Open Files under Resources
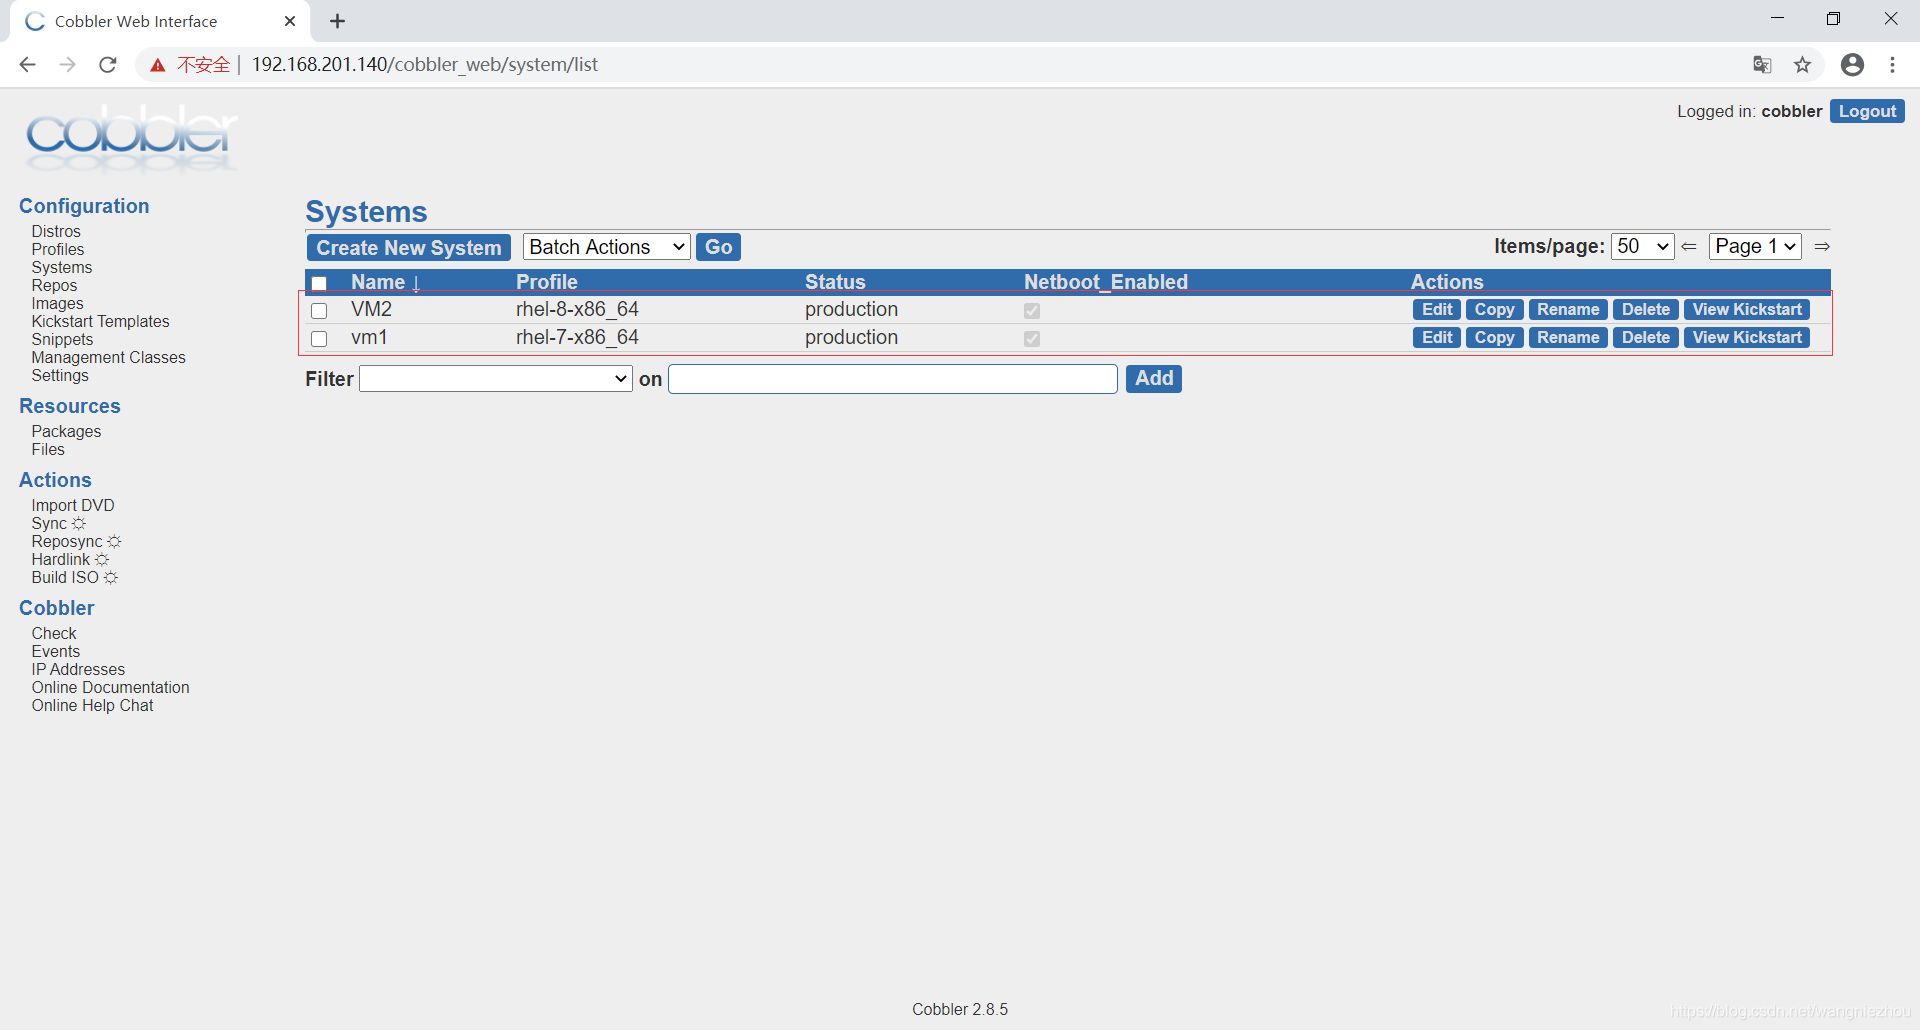The image size is (1920, 1030). pyautogui.click(x=48, y=449)
